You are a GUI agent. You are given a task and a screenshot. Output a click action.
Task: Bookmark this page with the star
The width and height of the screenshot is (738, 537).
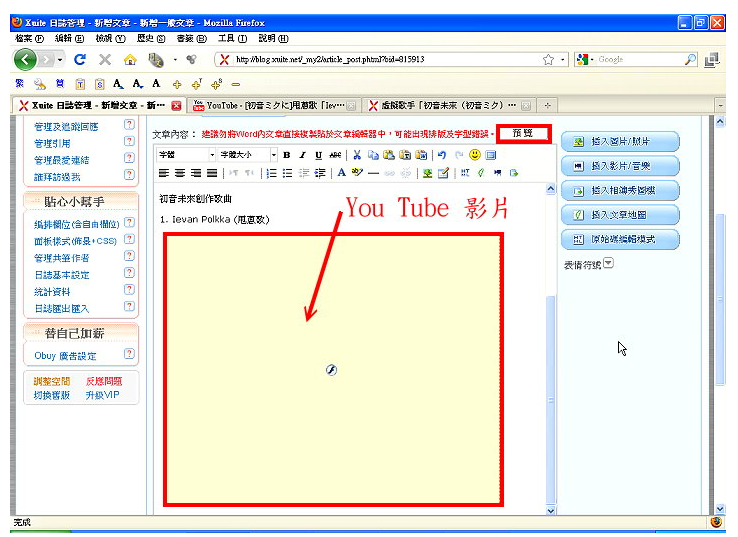click(x=548, y=60)
